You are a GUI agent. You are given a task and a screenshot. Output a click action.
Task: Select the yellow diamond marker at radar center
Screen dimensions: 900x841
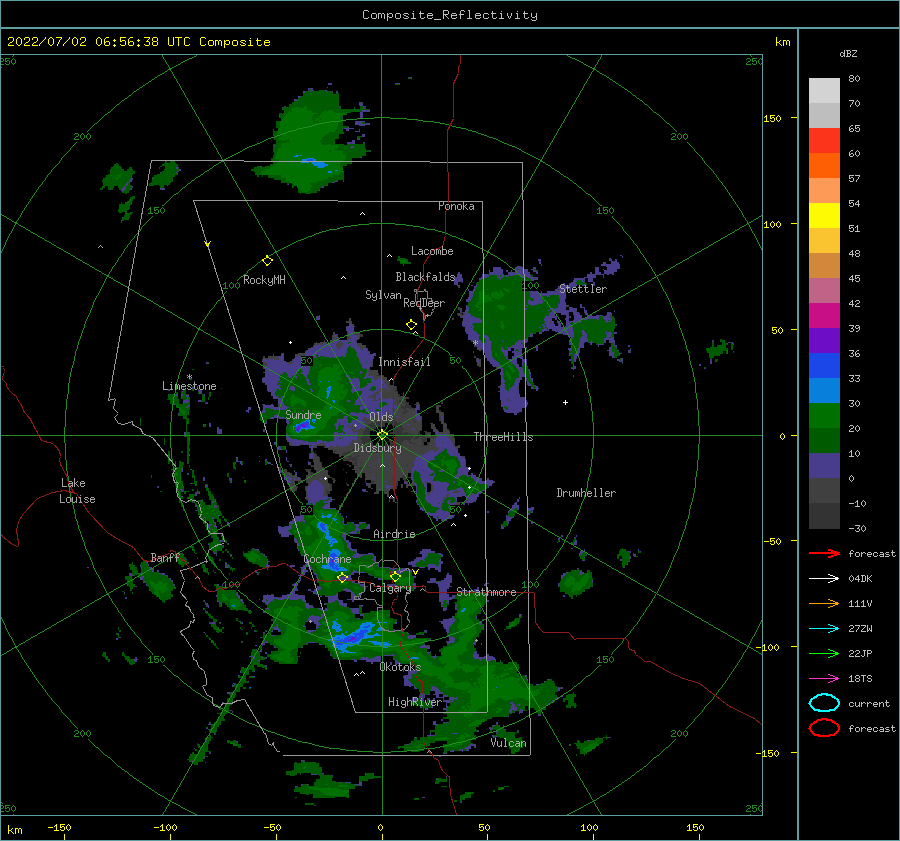382,435
